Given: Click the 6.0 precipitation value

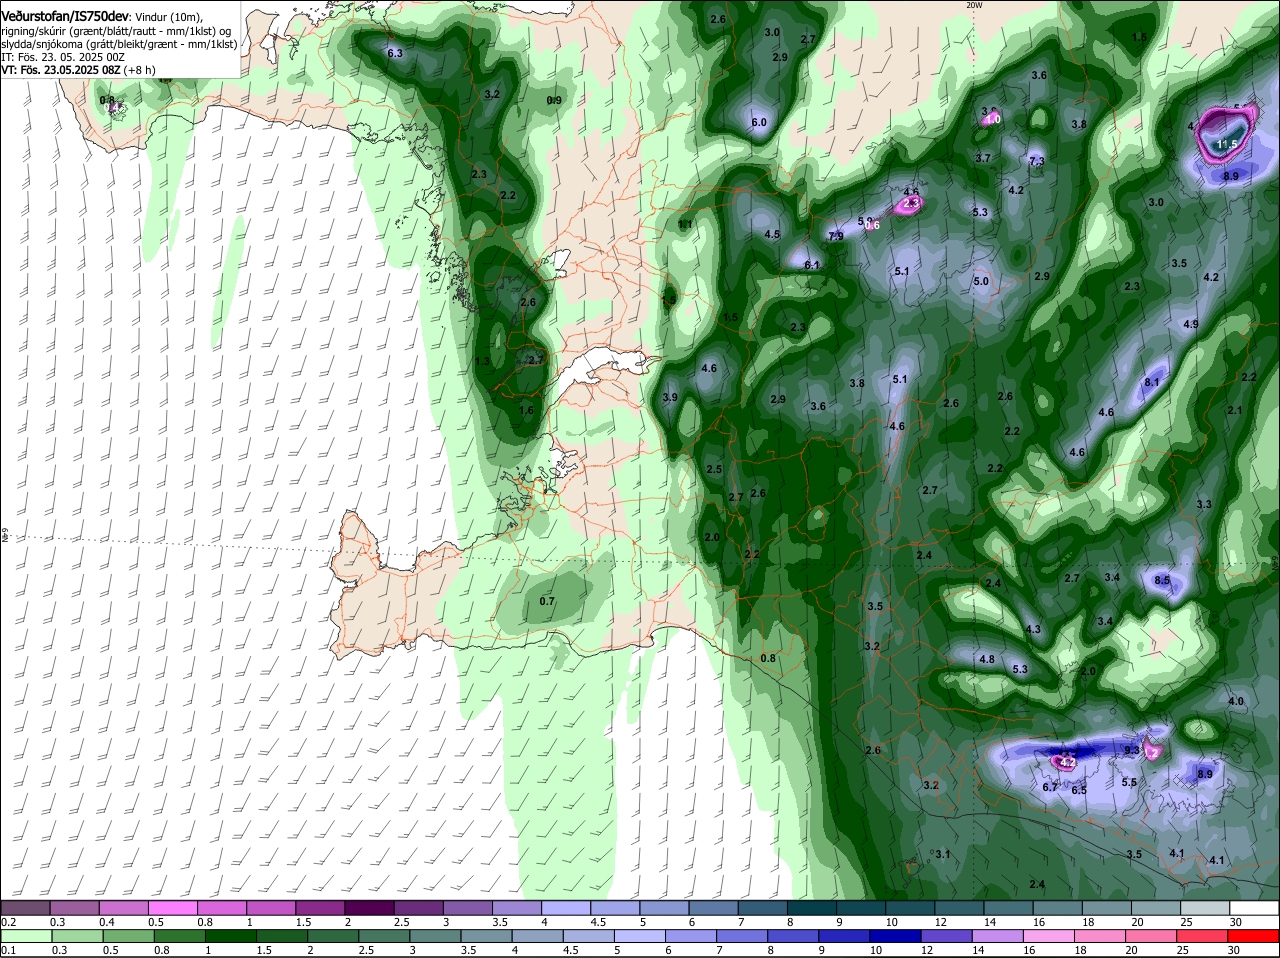Looking at the screenshot, I should (758, 123).
